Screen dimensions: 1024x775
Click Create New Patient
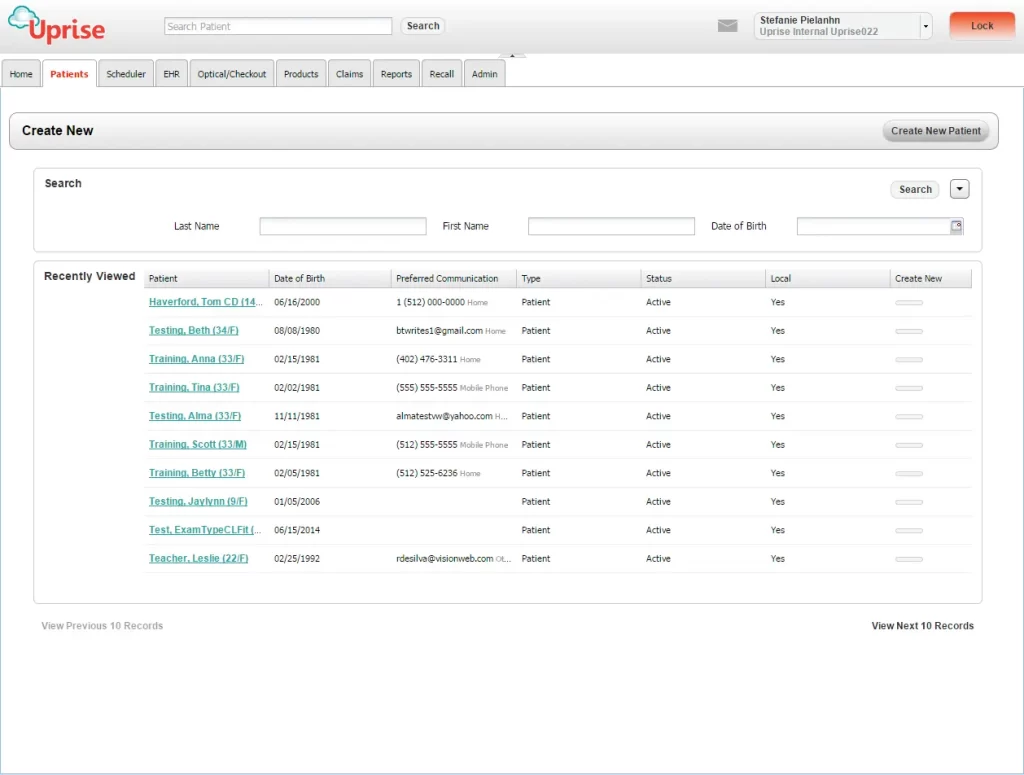point(935,130)
